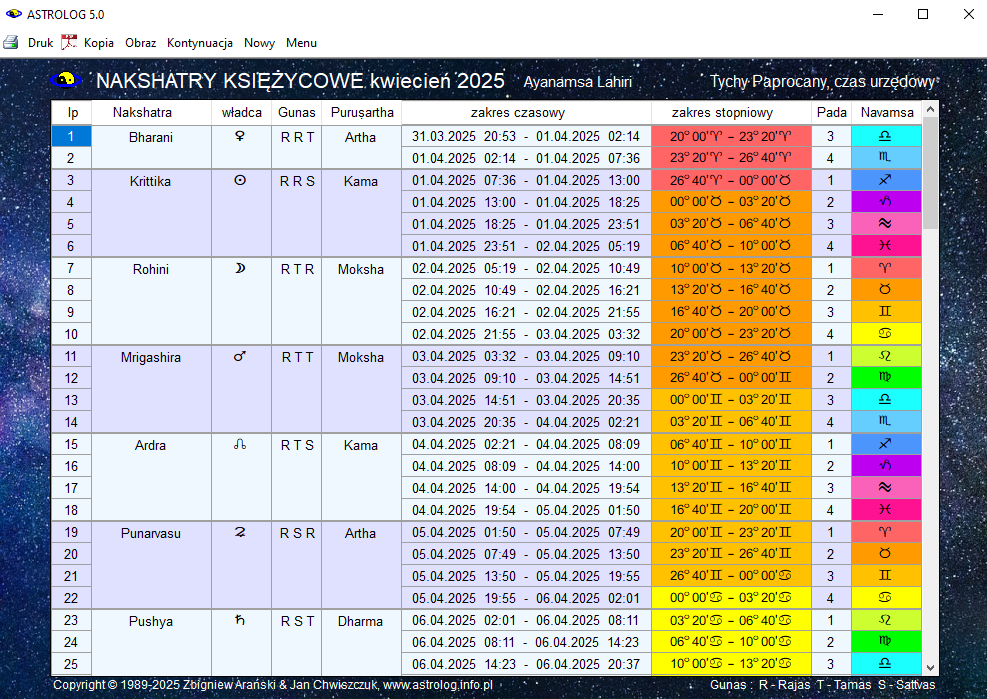987x699 pixels.
Task: Click the purple Capricorn Navamsa cell in row 4
Action: tap(885, 203)
